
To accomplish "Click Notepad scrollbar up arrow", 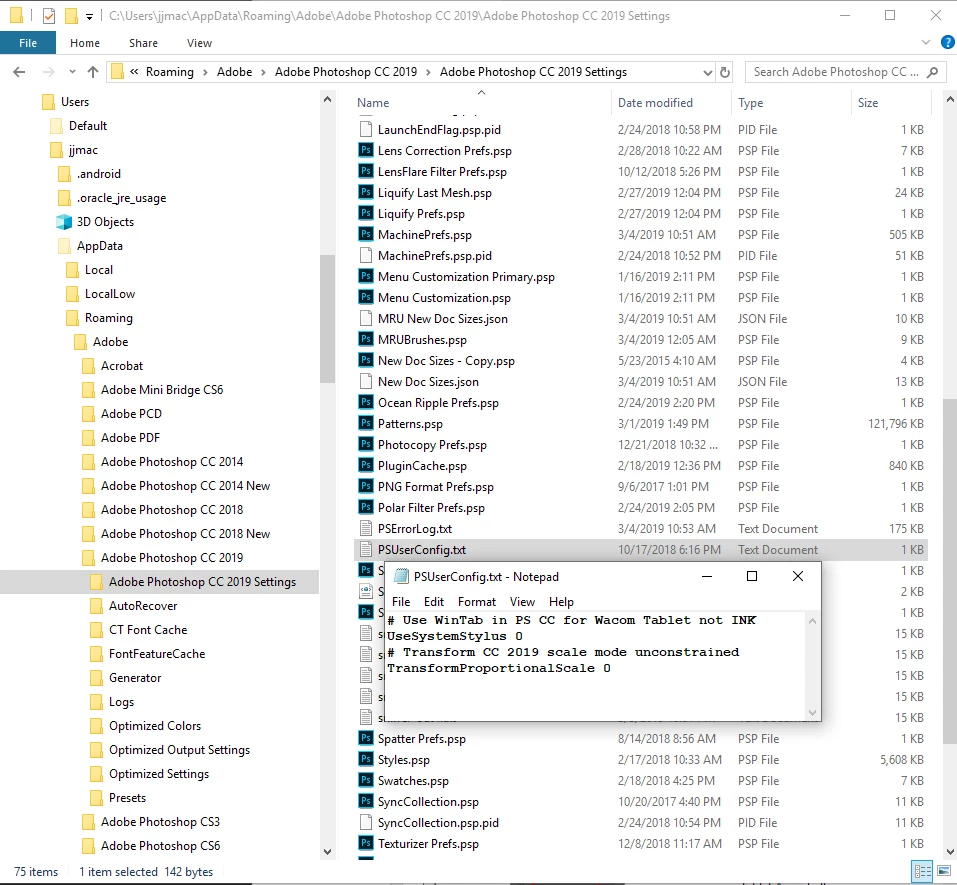I will (x=812, y=621).
